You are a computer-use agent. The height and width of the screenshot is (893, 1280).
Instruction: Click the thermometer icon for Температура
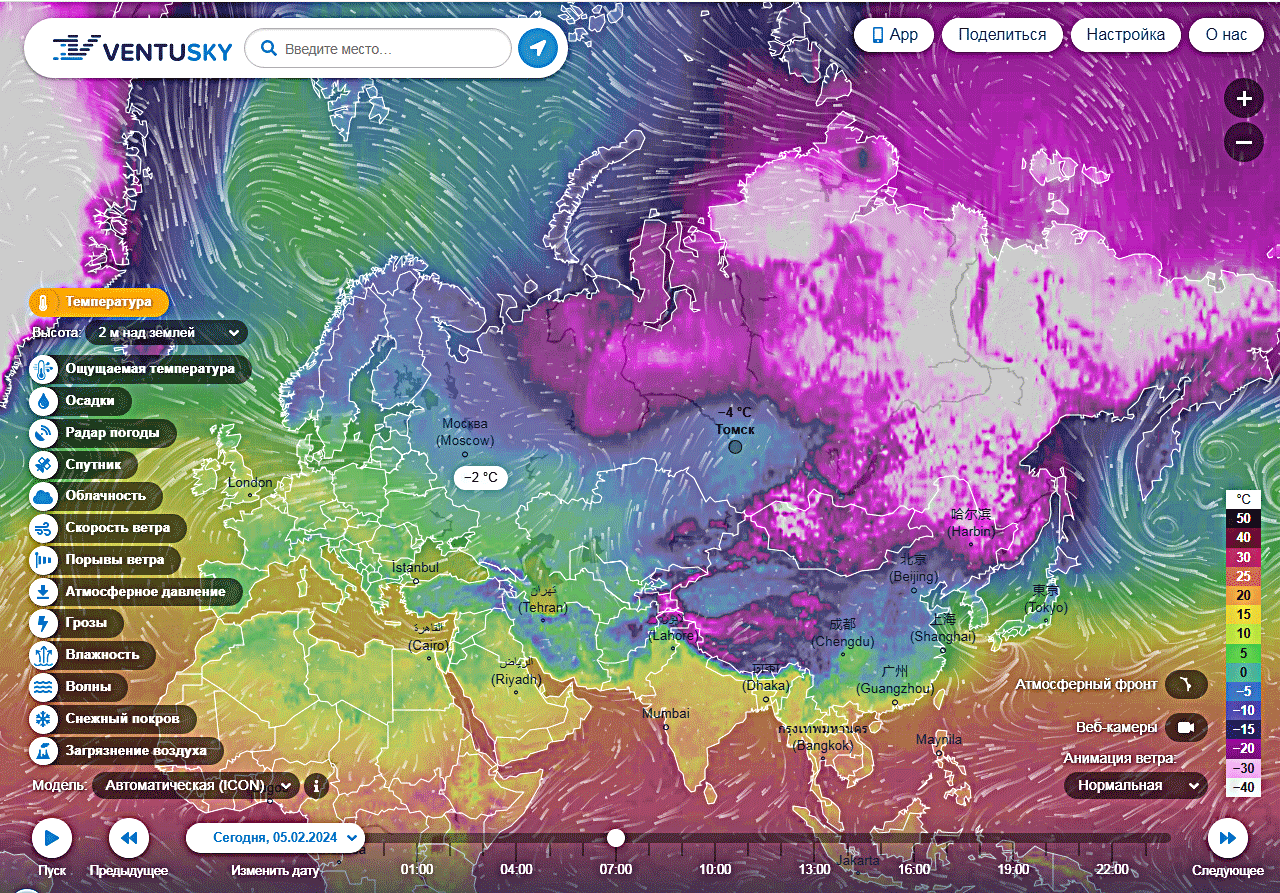[x=45, y=302]
